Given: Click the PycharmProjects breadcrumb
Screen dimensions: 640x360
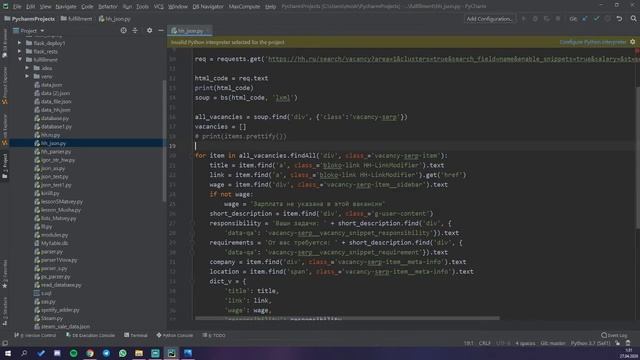Looking at the screenshot, I should [29, 19].
